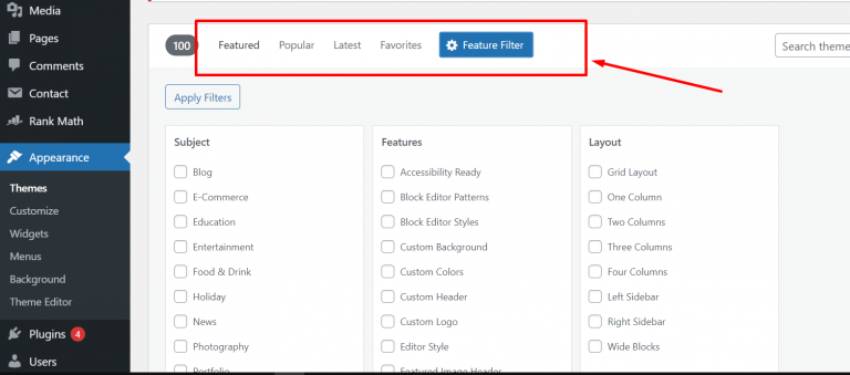Click the Users person icon
The height and width of the screenshot is (375, 850).
15,361
